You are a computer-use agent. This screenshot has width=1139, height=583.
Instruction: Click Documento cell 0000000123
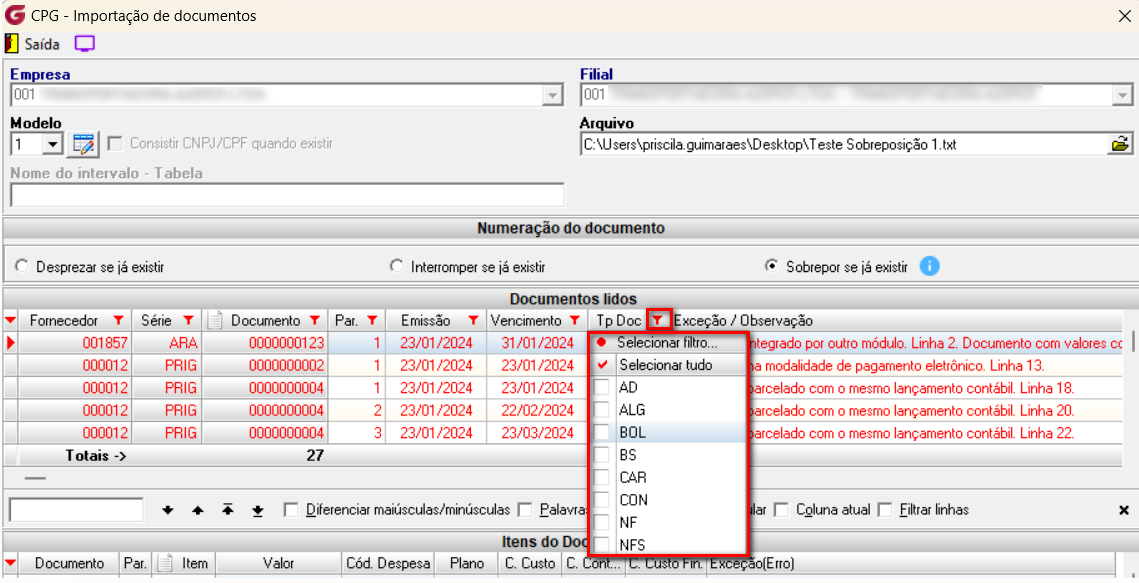pos(265,343)
